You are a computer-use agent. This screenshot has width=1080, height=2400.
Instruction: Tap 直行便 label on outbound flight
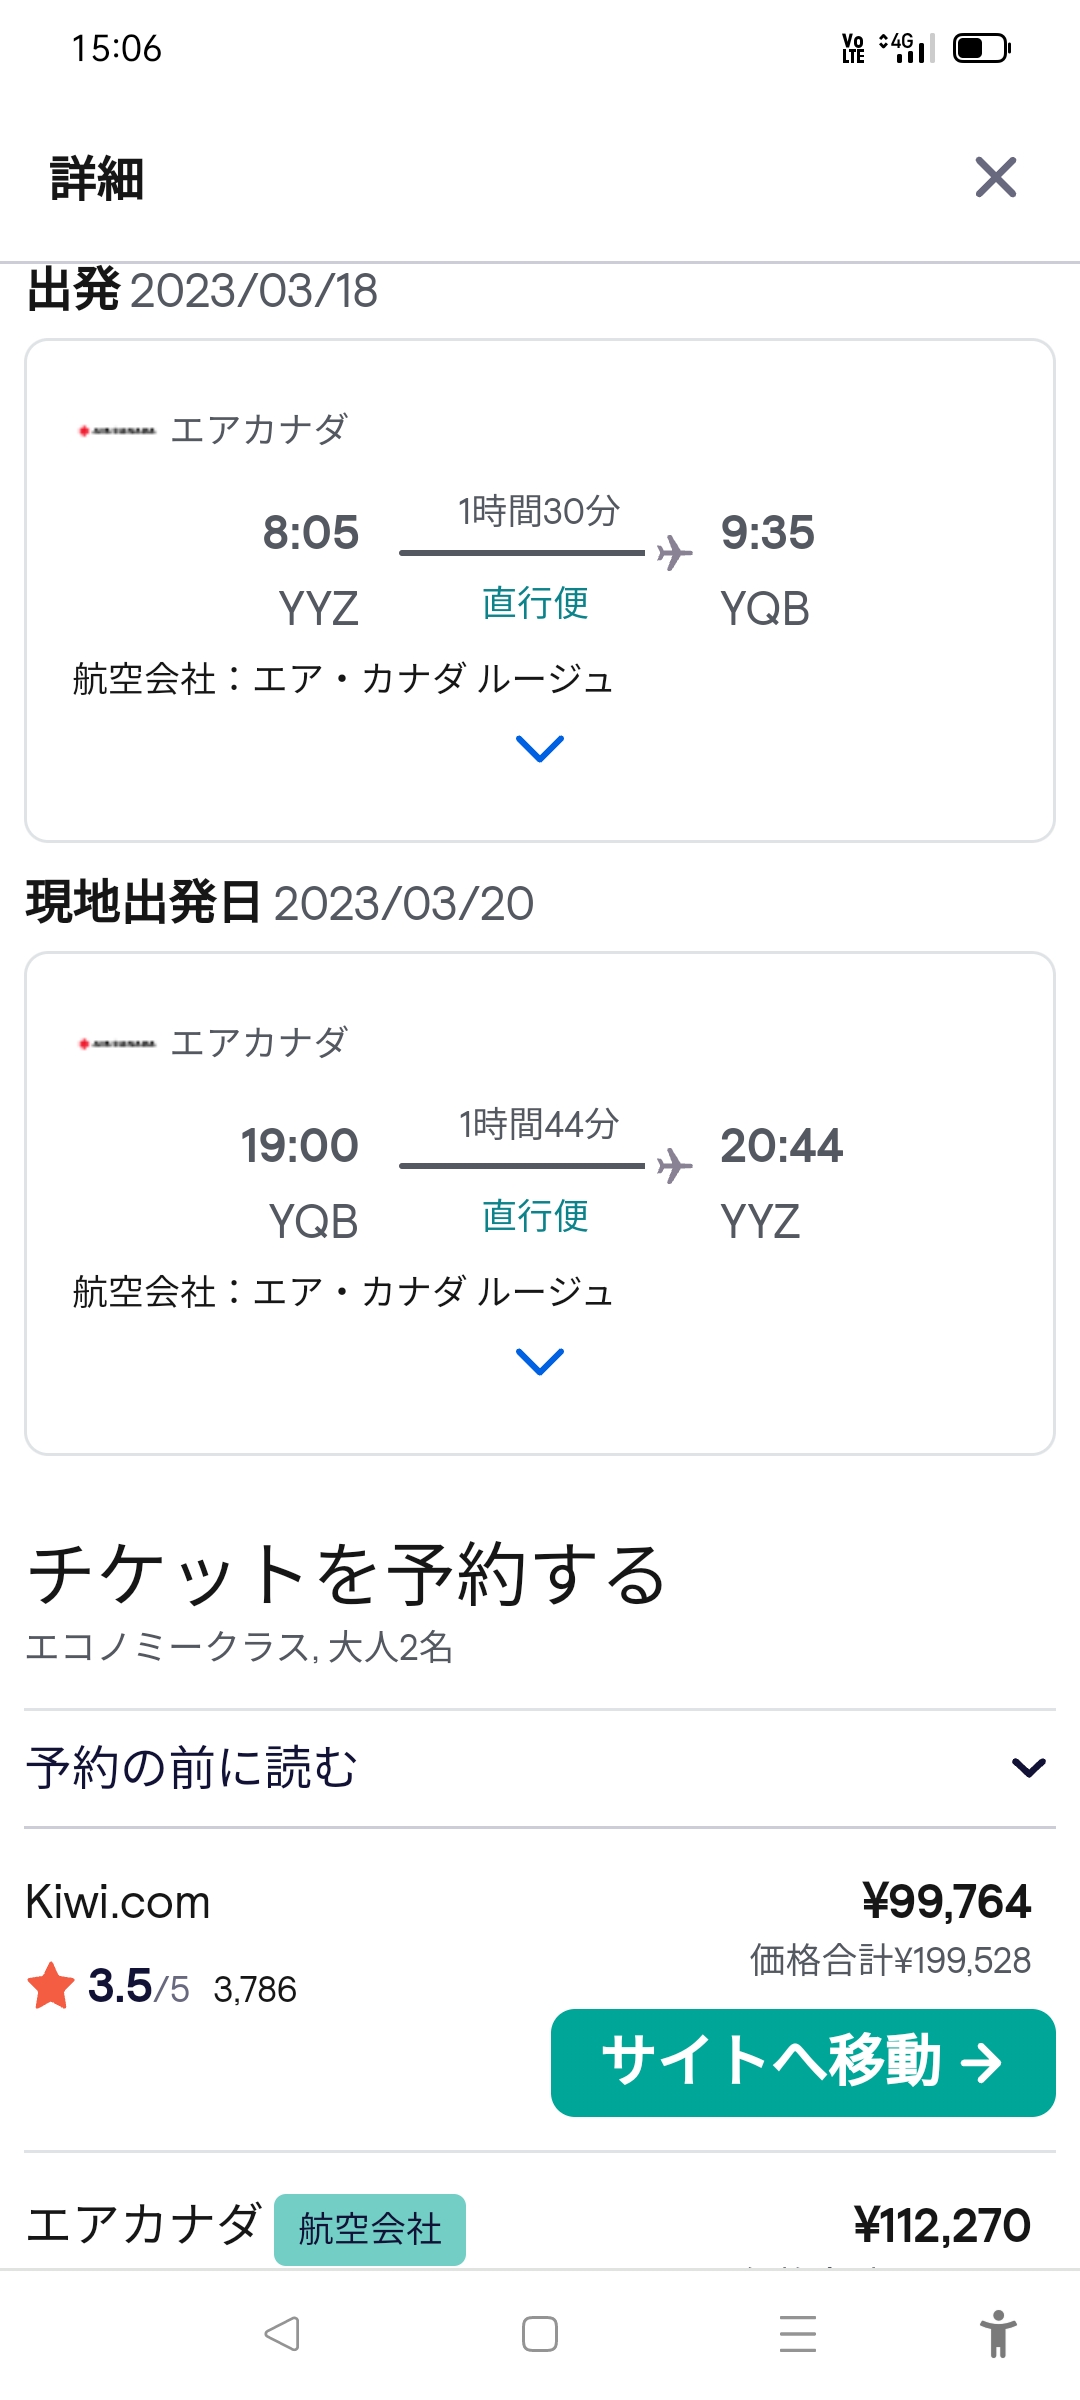point(535,603)
